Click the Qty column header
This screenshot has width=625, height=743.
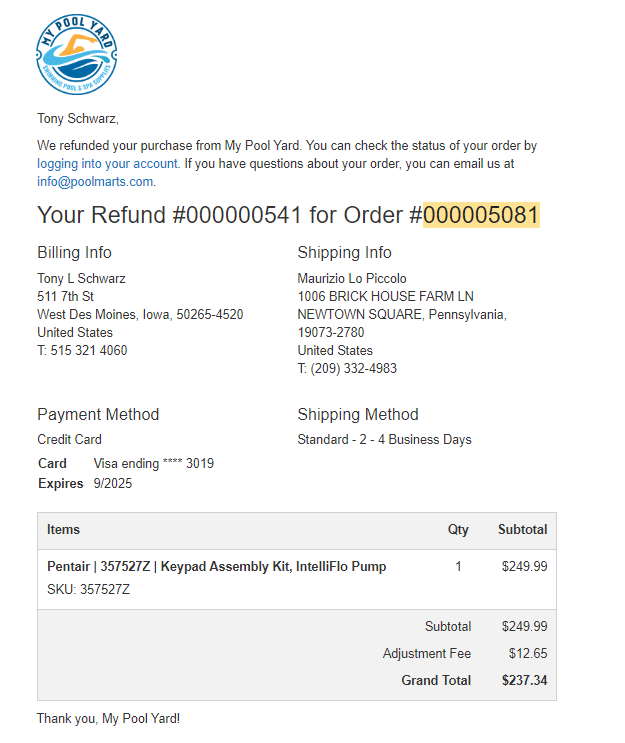coord(458,529)
